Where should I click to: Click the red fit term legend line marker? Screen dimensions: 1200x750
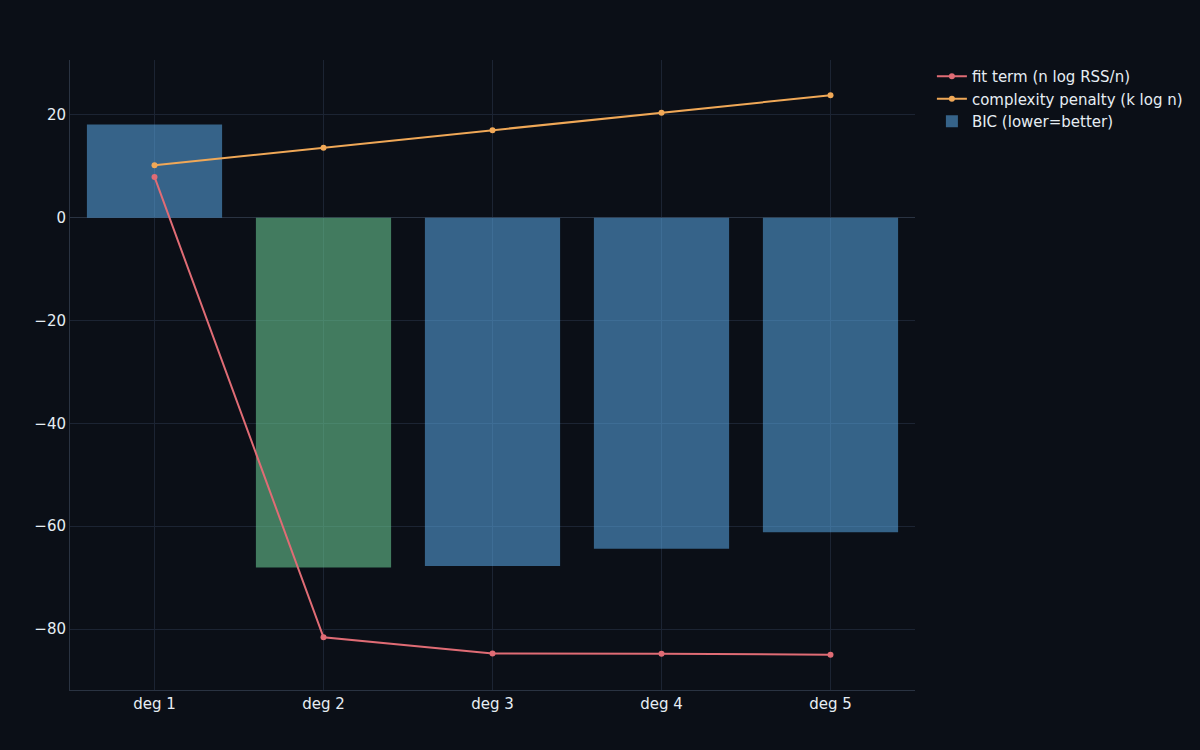pyautogui.click(x=952, y=76)
